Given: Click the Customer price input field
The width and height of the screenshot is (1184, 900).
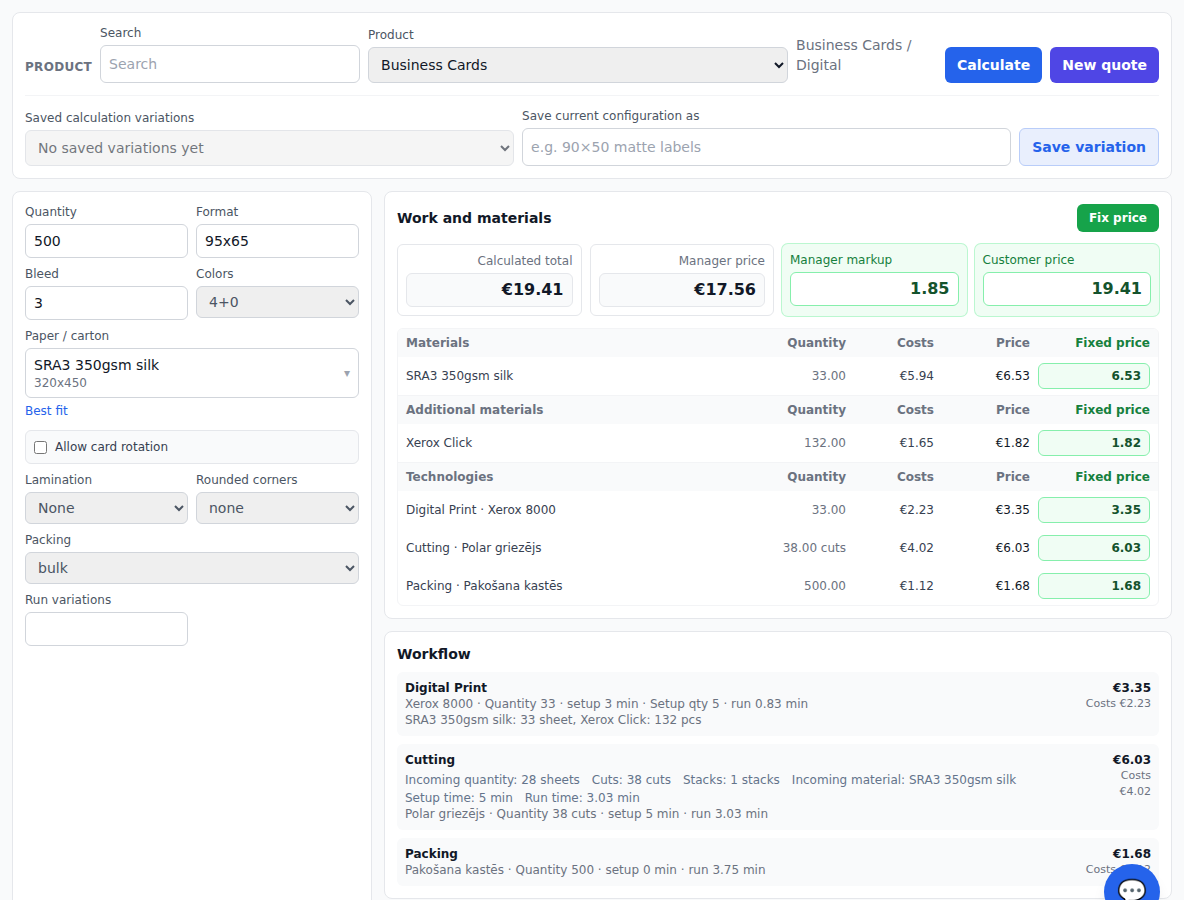Looking at the screenshot, I should pos(1066,288).
